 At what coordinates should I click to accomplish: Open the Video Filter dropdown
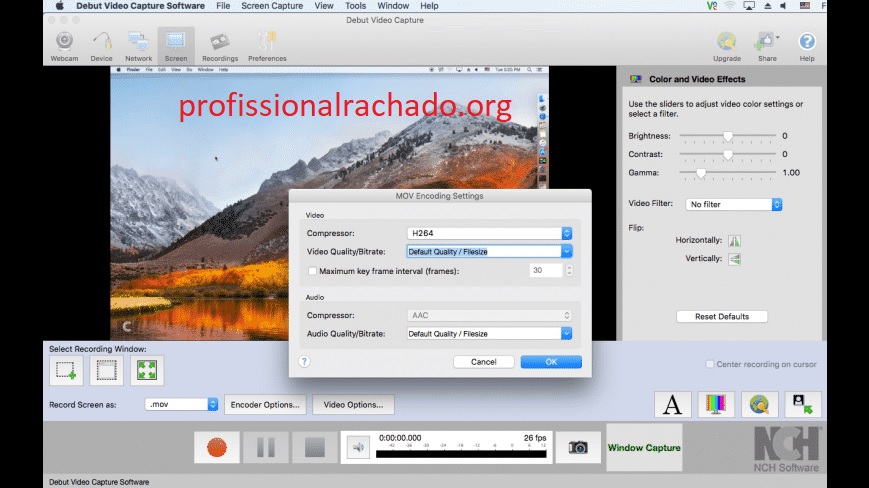(734, 204)
